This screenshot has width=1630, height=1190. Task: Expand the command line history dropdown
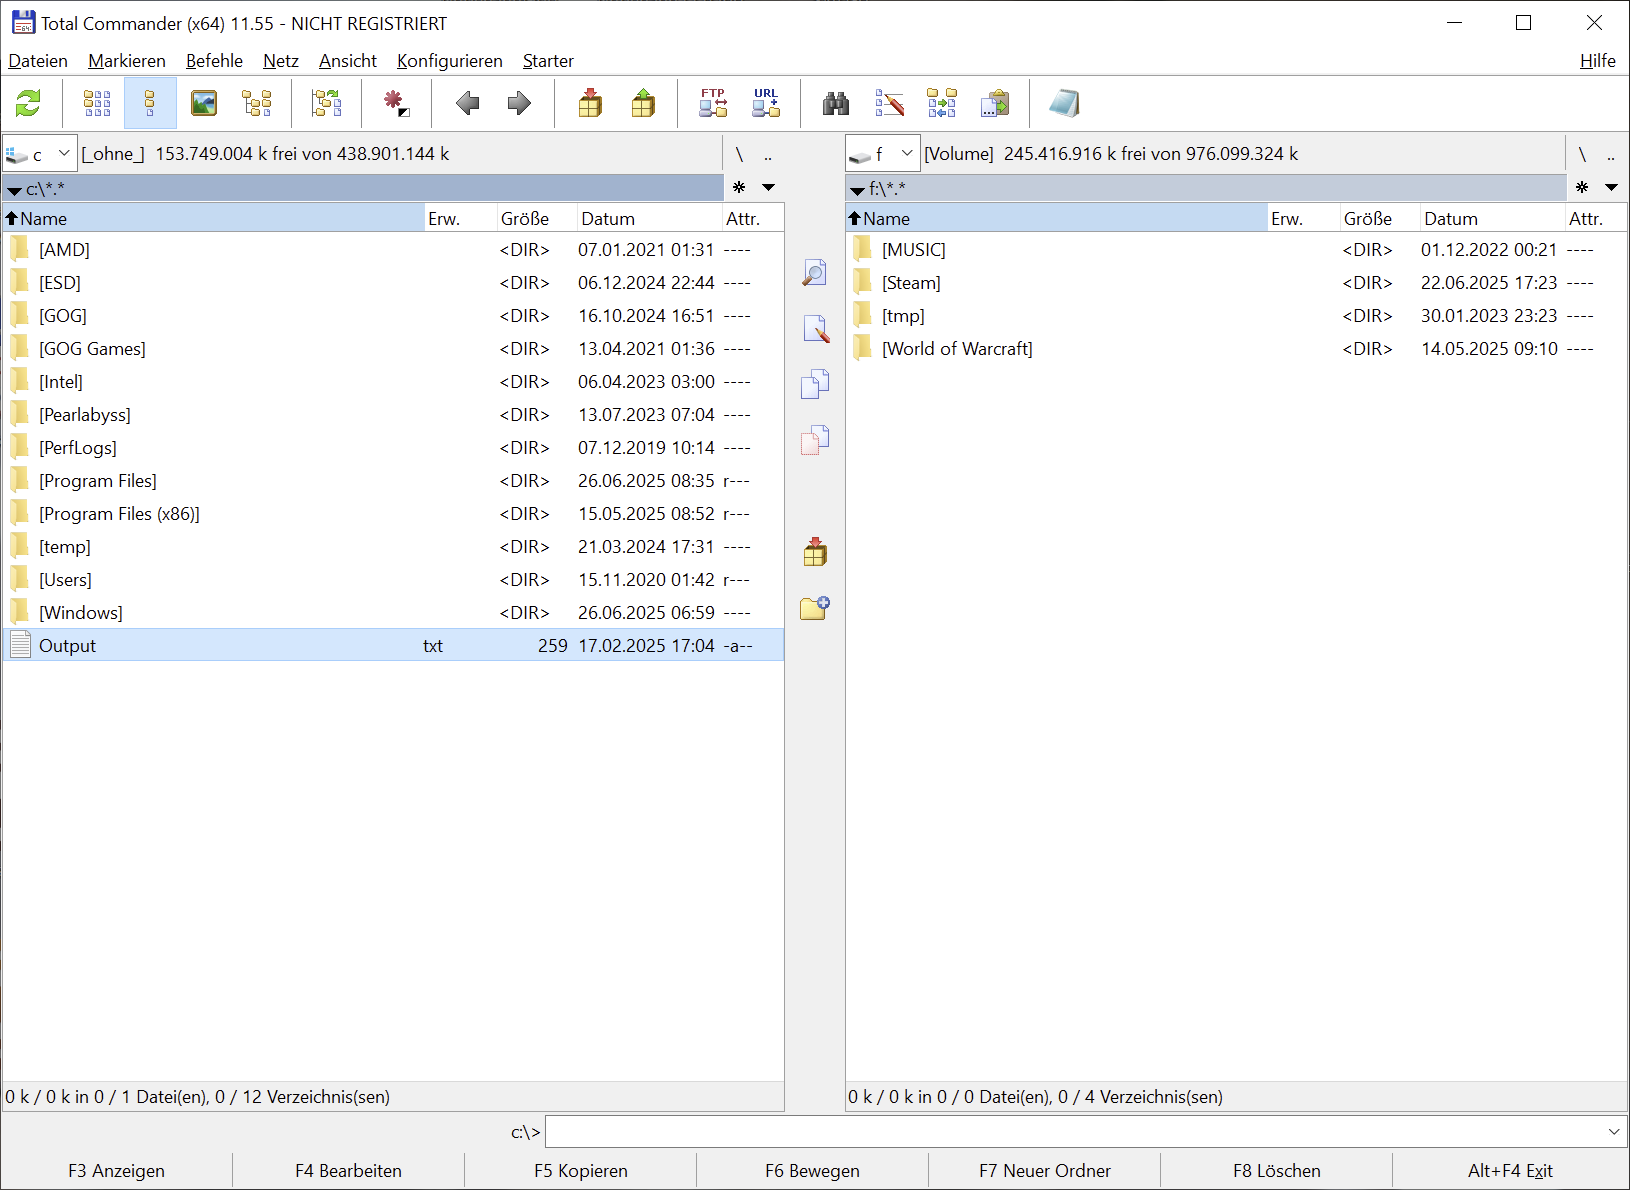(x=1614, y=1132)
